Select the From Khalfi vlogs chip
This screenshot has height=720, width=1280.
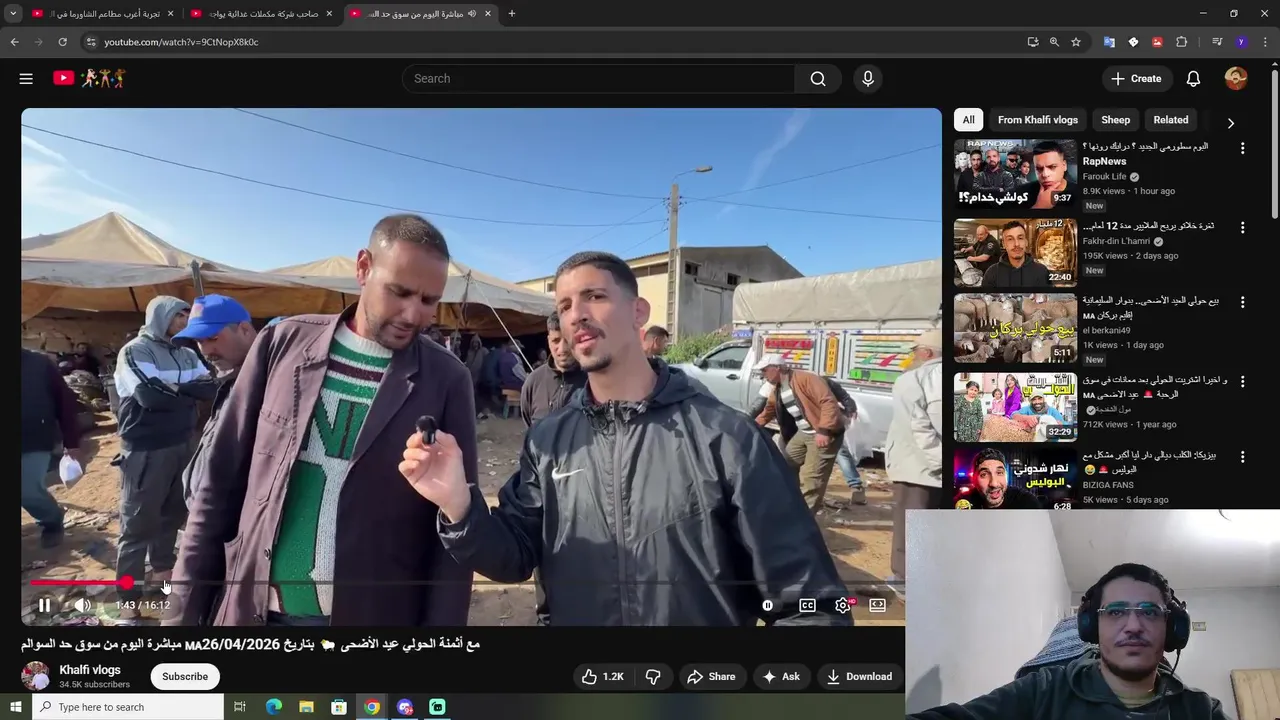tap(1038, 120)
